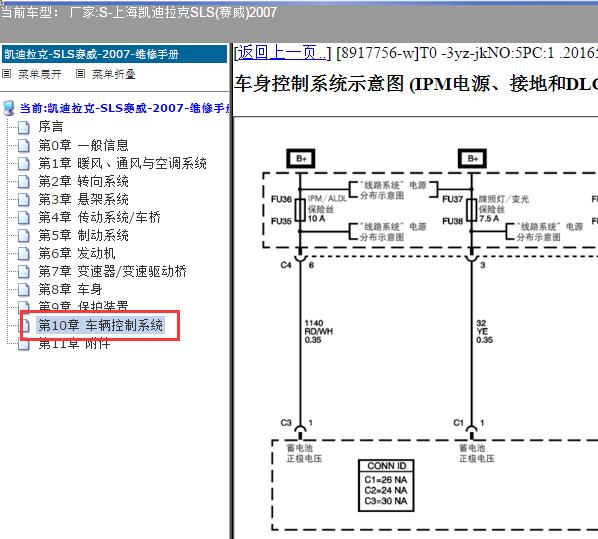Image resolution: width=598 pixels, height=539 pixels.
Task: Click the page icon beside 第3章
Action: (x=24, y=200)
